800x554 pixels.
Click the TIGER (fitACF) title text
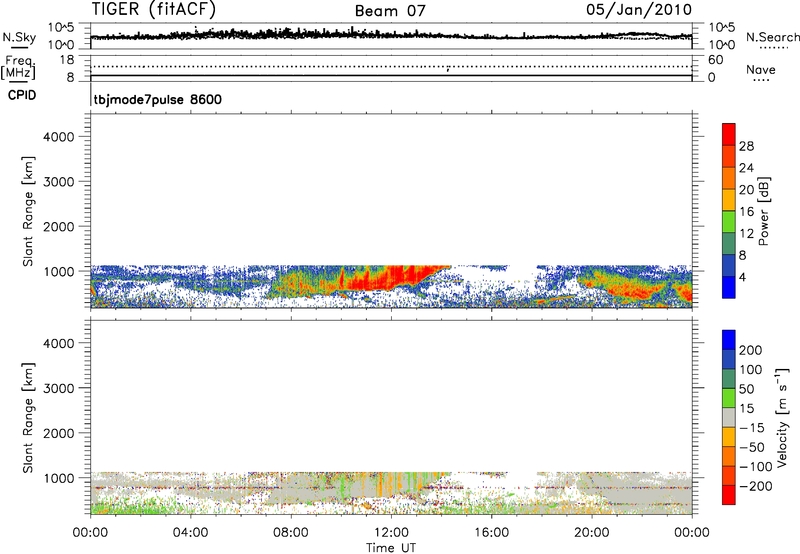tap(154, 9)
